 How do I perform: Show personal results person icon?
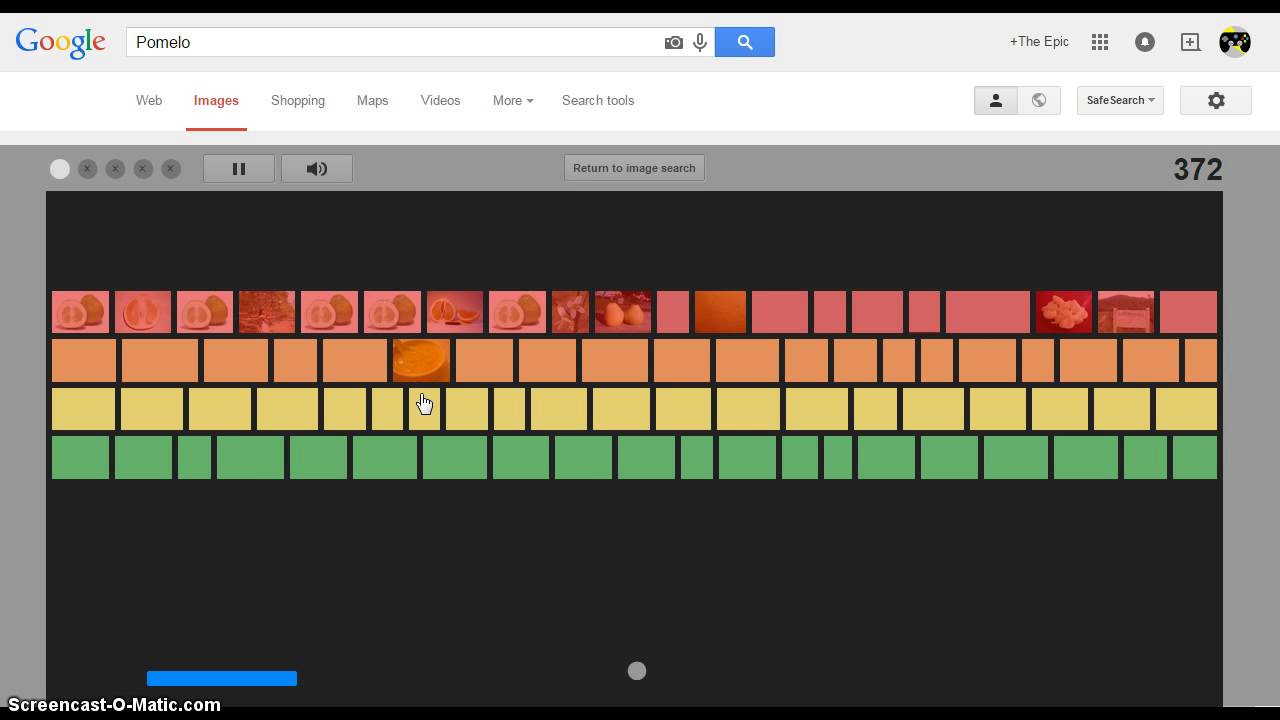996,100
